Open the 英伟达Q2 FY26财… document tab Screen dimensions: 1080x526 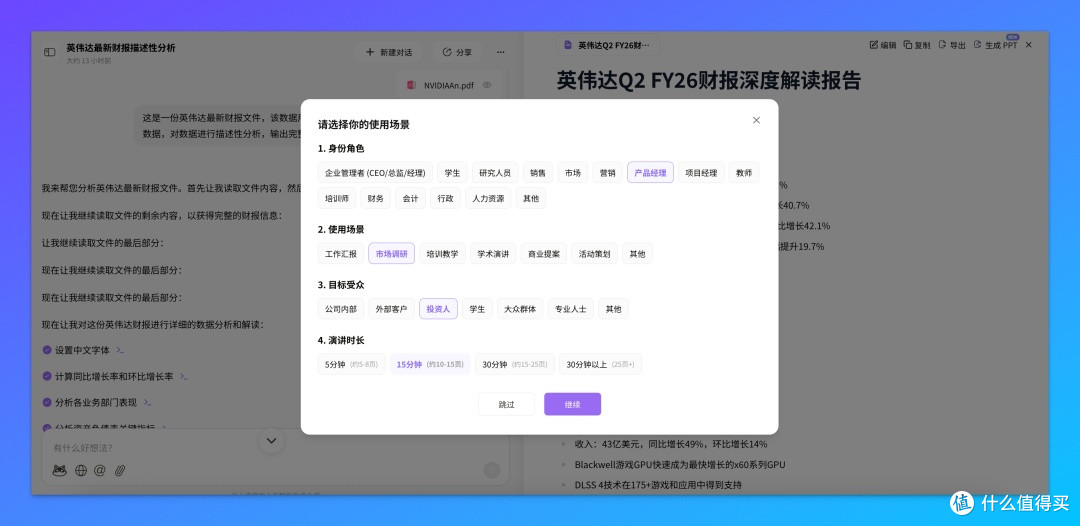[607, 45]
